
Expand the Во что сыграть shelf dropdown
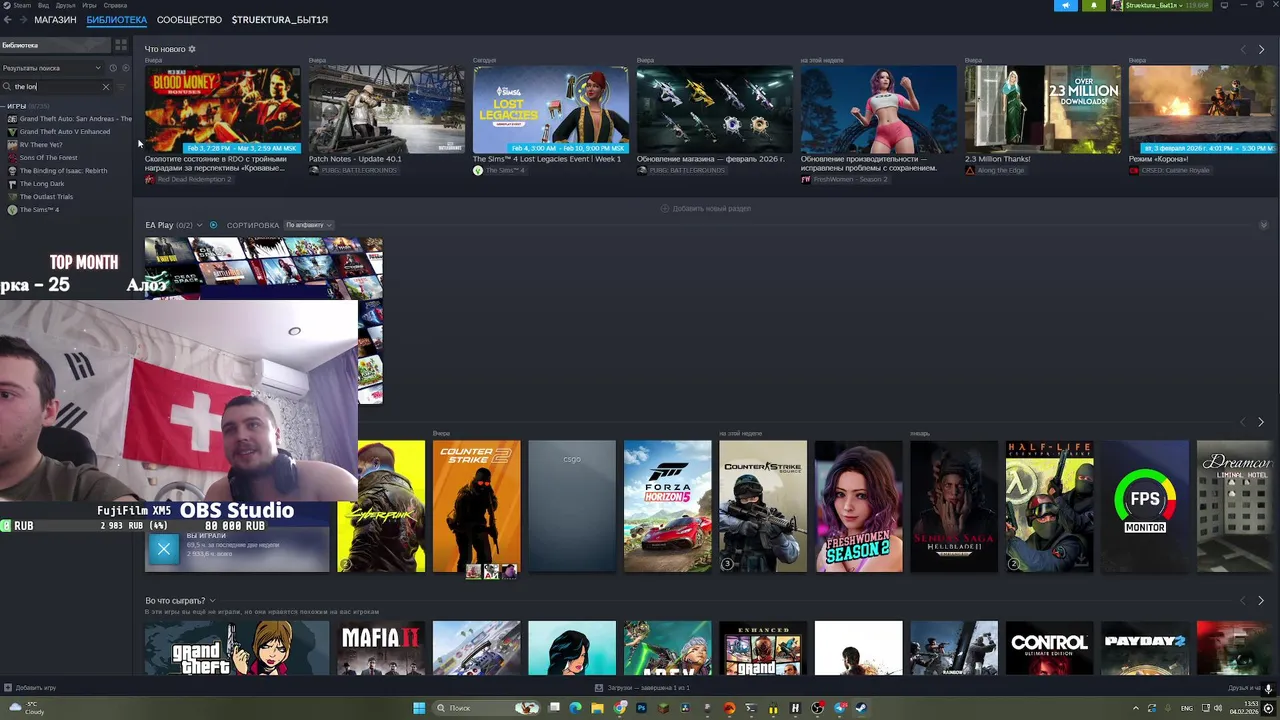point(212,601)
